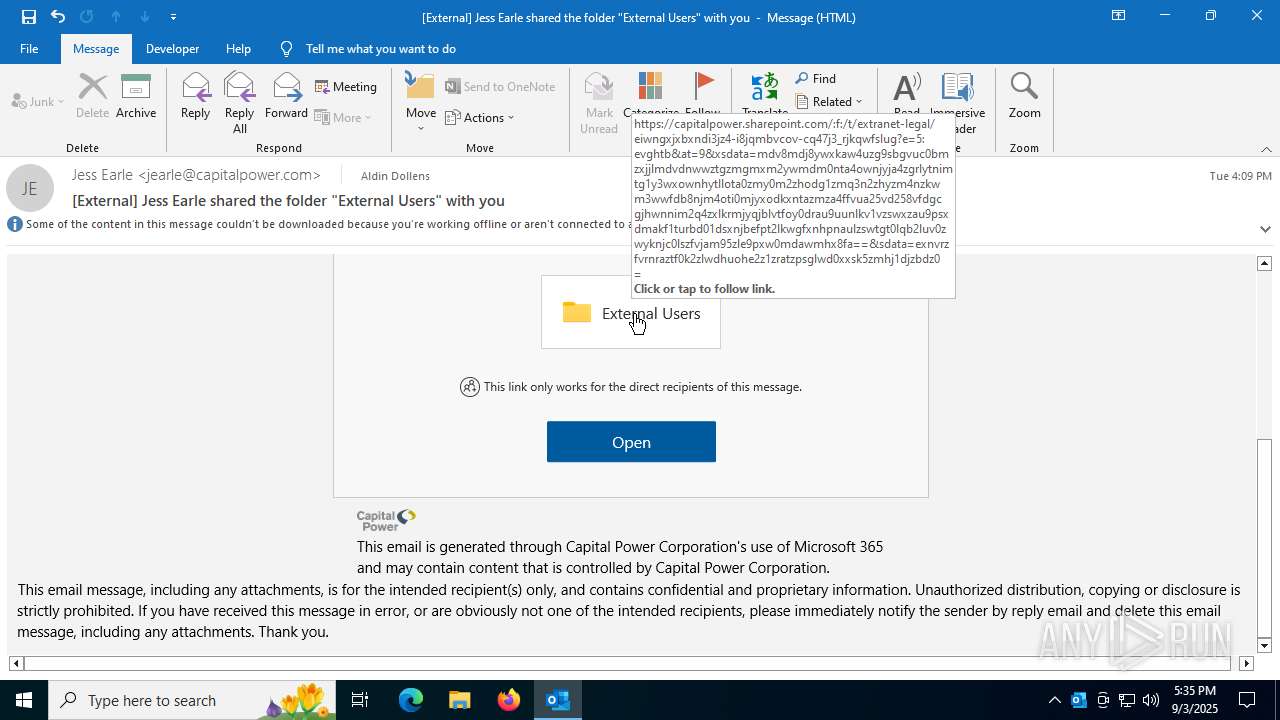This screenshot has width=1280, height=720.
Task: Click the Capital Power logo
Action: pos(386,520)
